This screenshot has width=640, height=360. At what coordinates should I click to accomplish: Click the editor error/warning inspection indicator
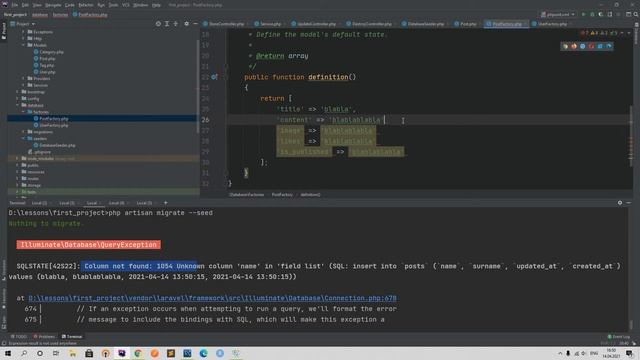[x=599, y=33]
